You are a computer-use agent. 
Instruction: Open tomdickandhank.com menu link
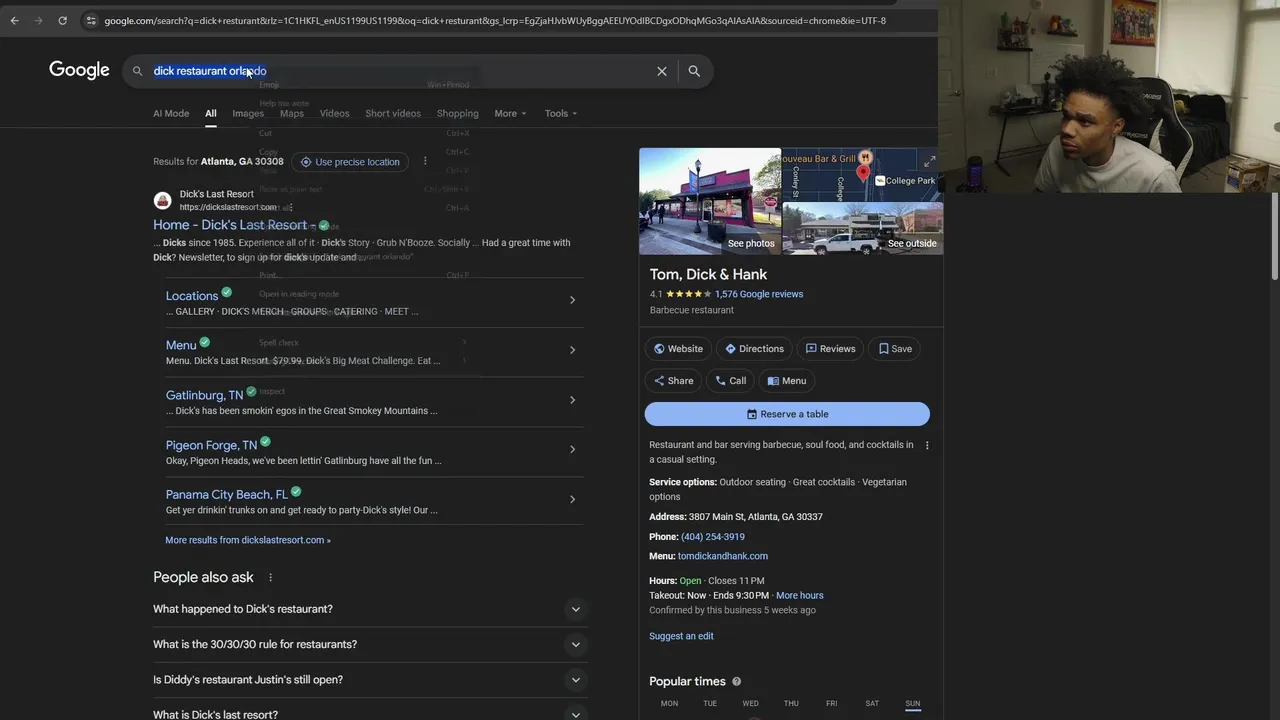(723, 556)
